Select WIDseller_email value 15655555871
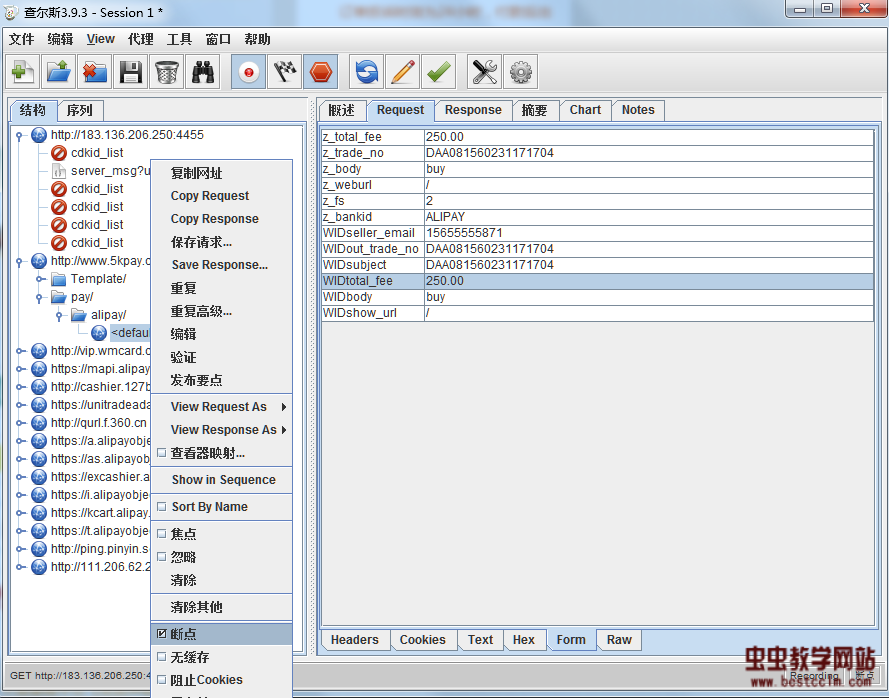Viewport: 889px width, 698px height. point(649,233)
